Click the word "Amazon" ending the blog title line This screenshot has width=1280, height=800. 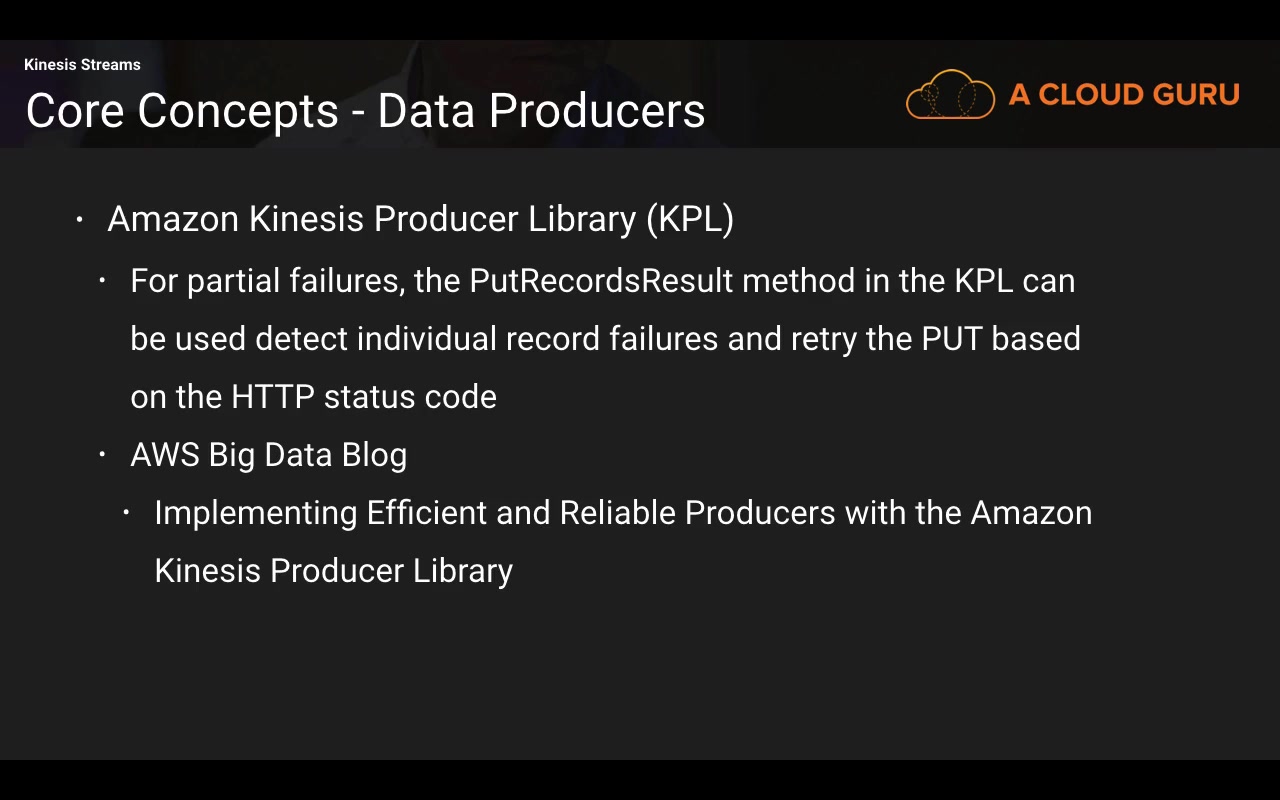click(x=1031, y=513)
